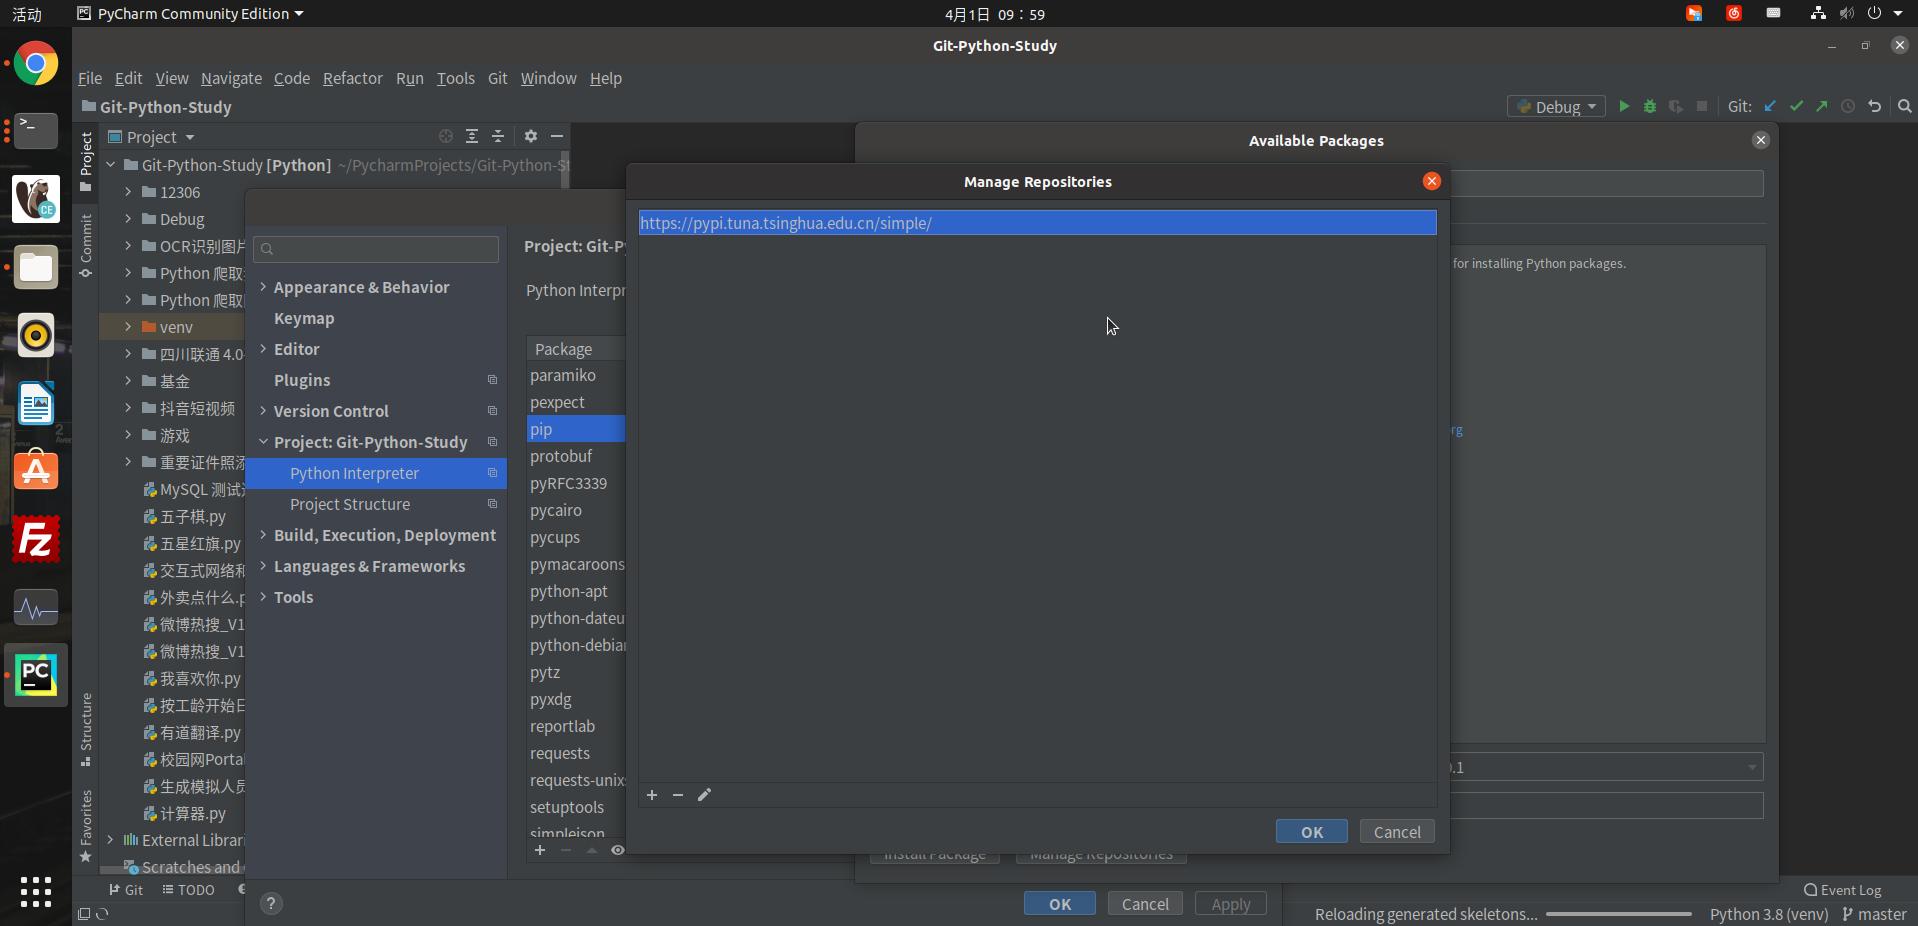Launch Google Chrome from the dock
Viewport: 1918px width, 926px height.
coord(36,65)
